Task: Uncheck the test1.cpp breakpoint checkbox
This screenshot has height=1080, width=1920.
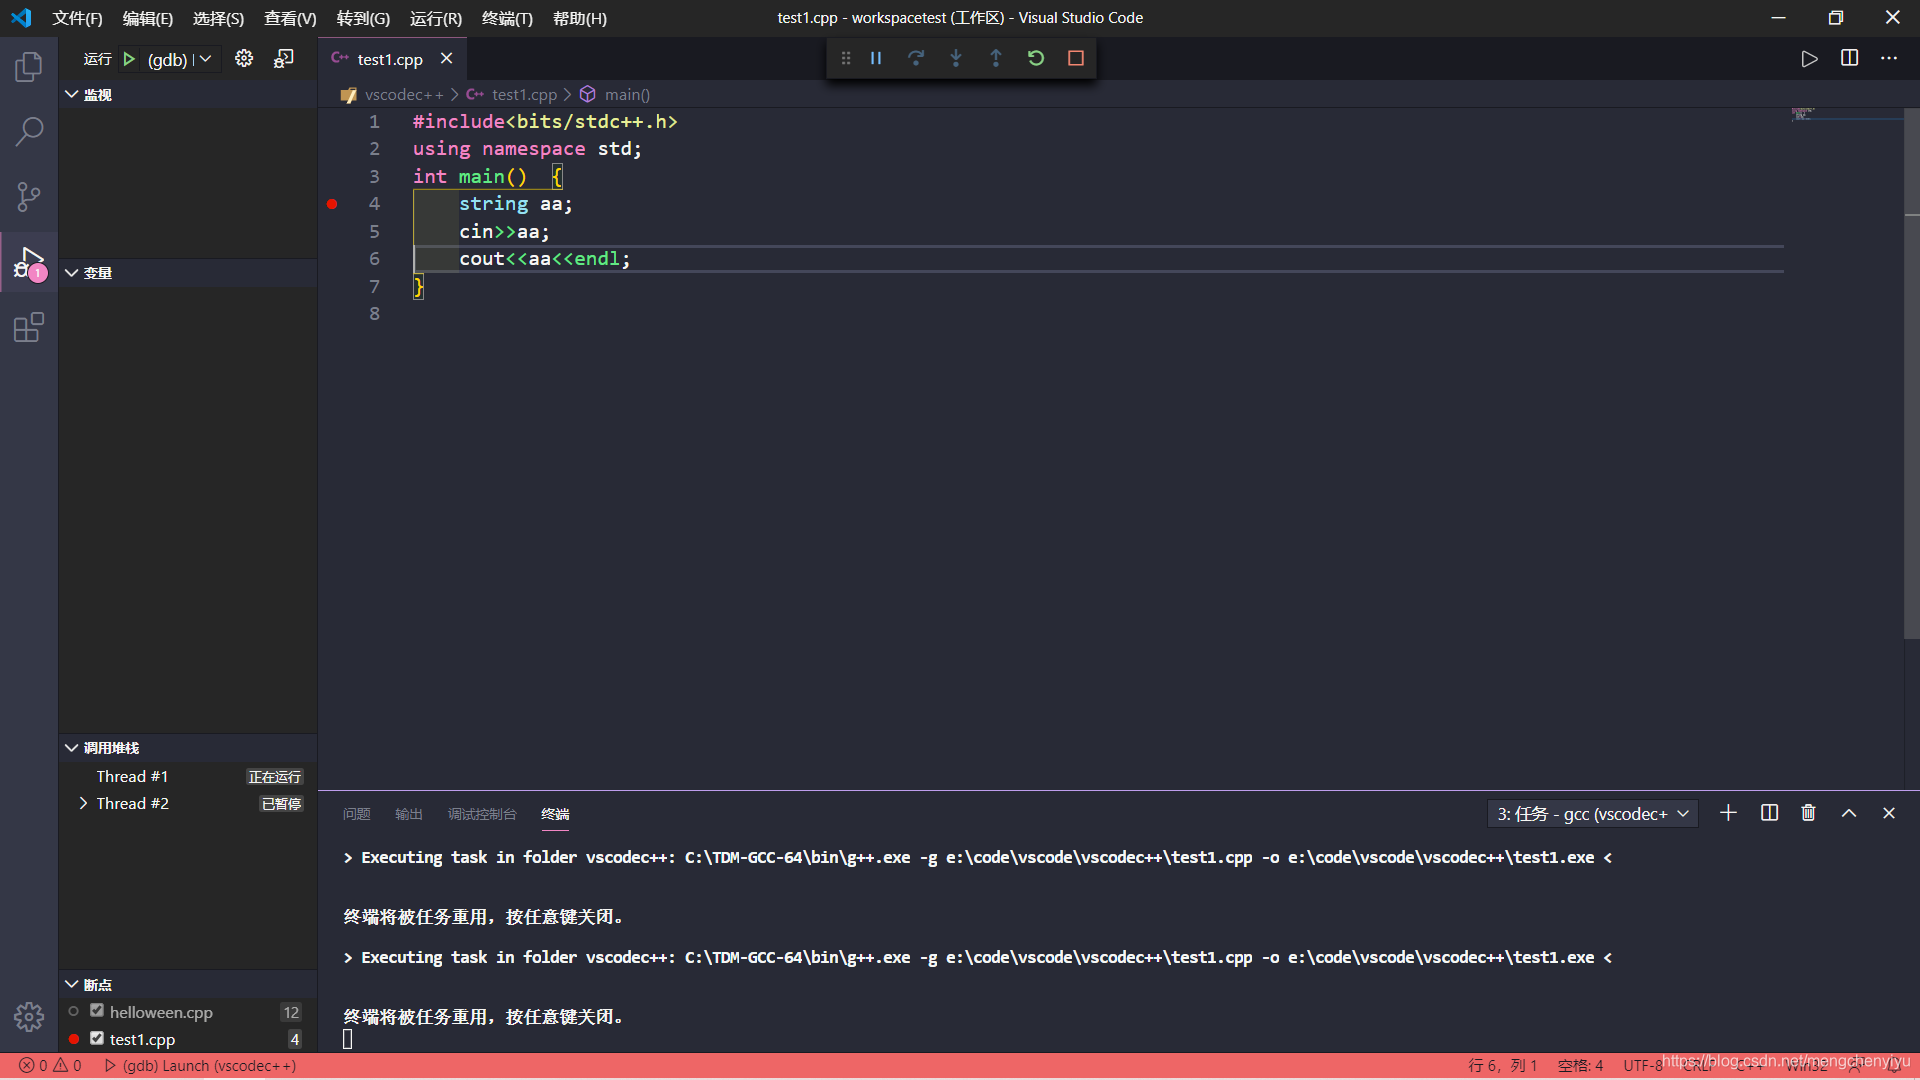Action: point(97,1038)
